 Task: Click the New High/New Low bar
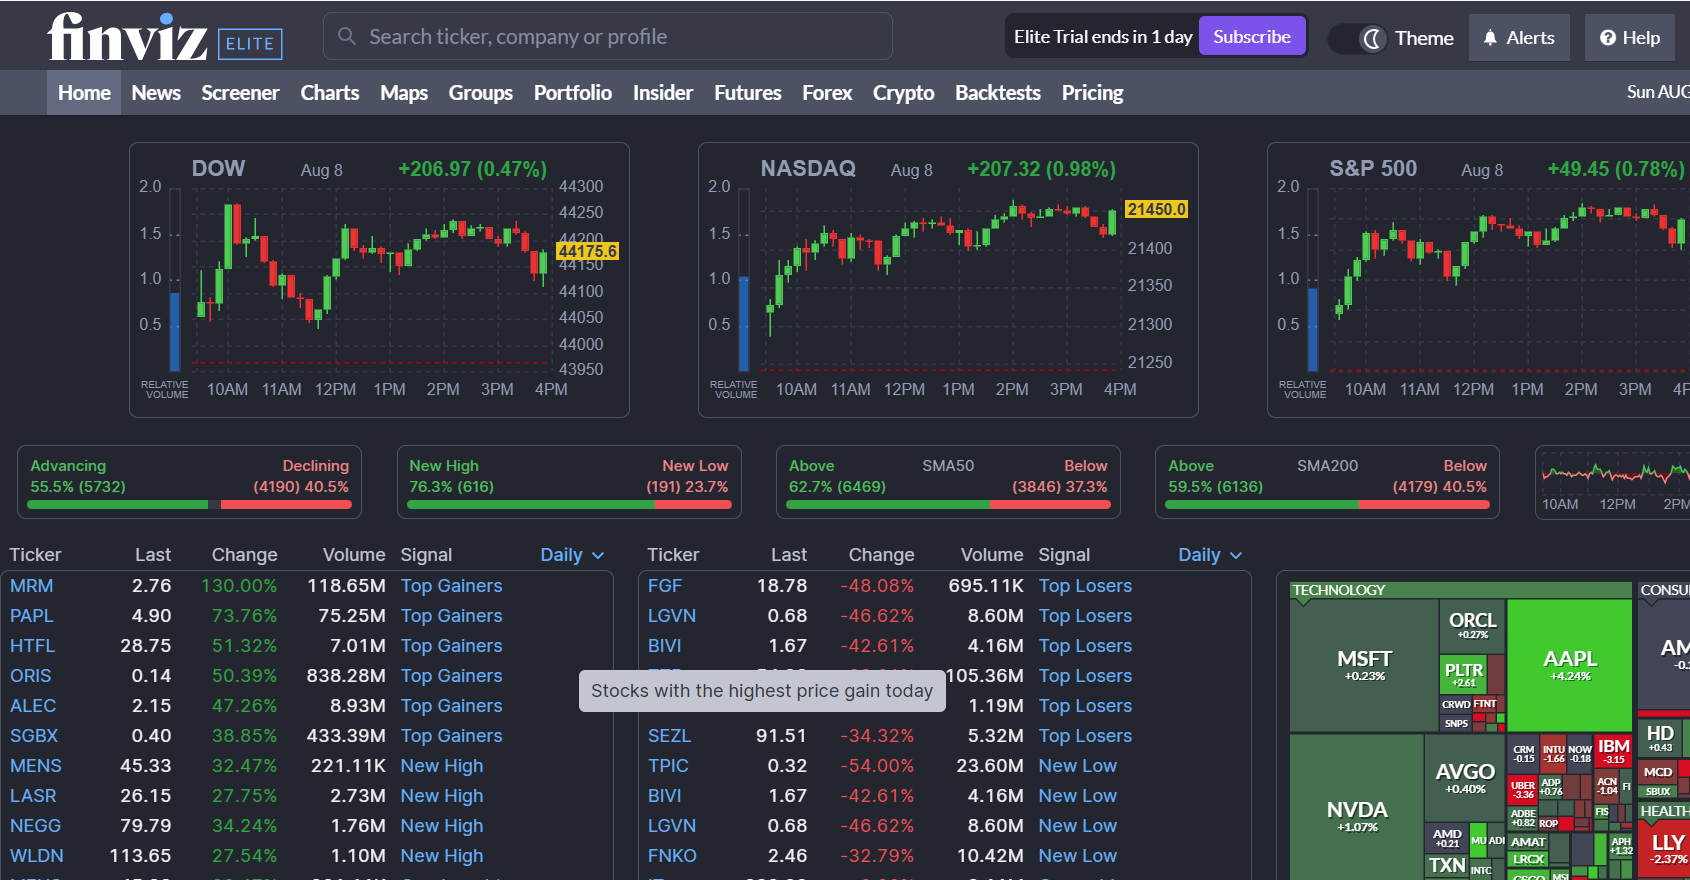point(569,505)
